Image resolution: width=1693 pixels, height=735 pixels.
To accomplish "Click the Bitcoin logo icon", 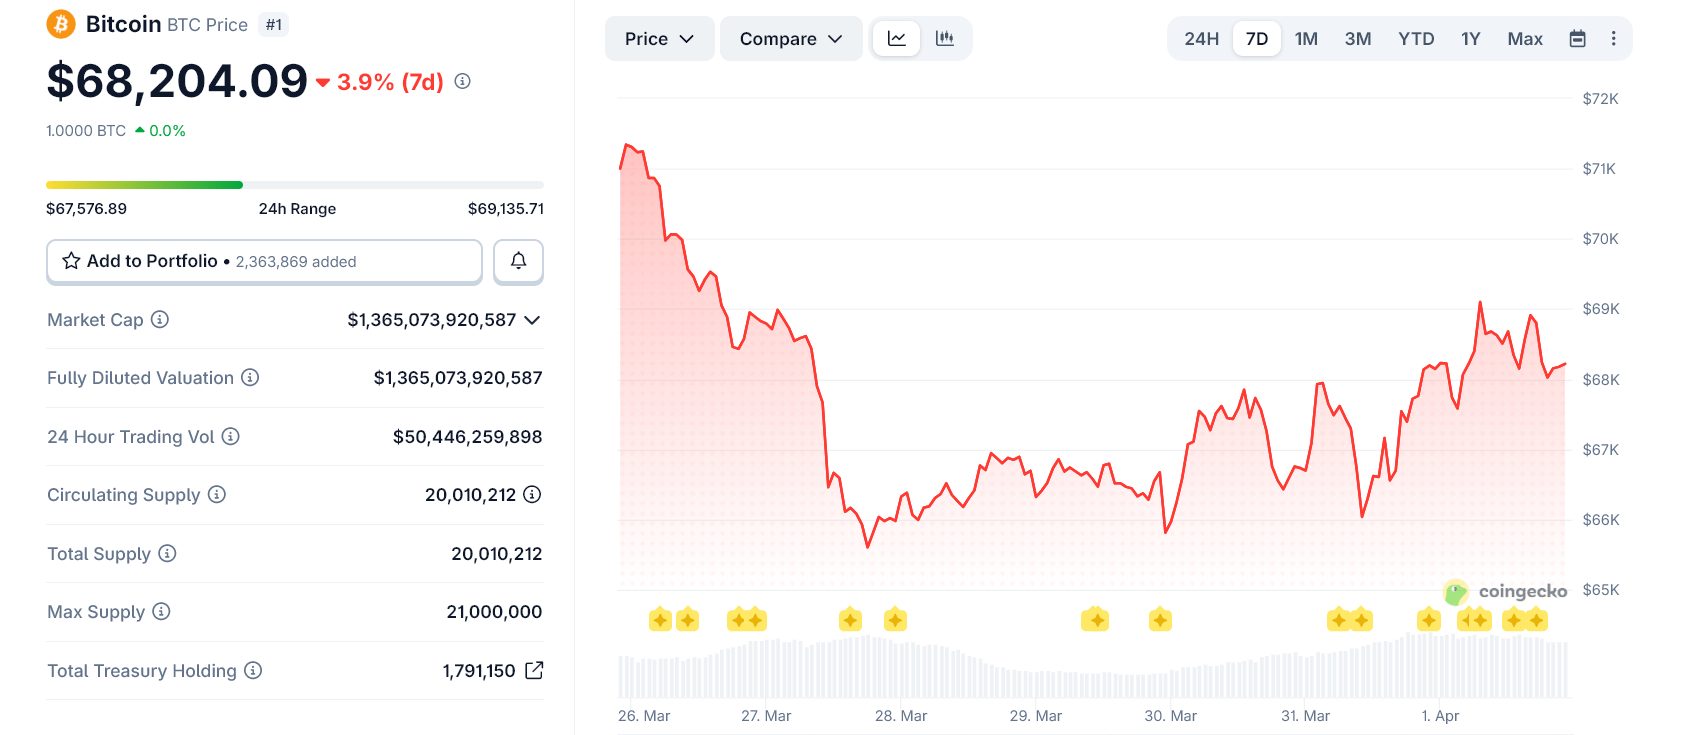I will [61, 24].
